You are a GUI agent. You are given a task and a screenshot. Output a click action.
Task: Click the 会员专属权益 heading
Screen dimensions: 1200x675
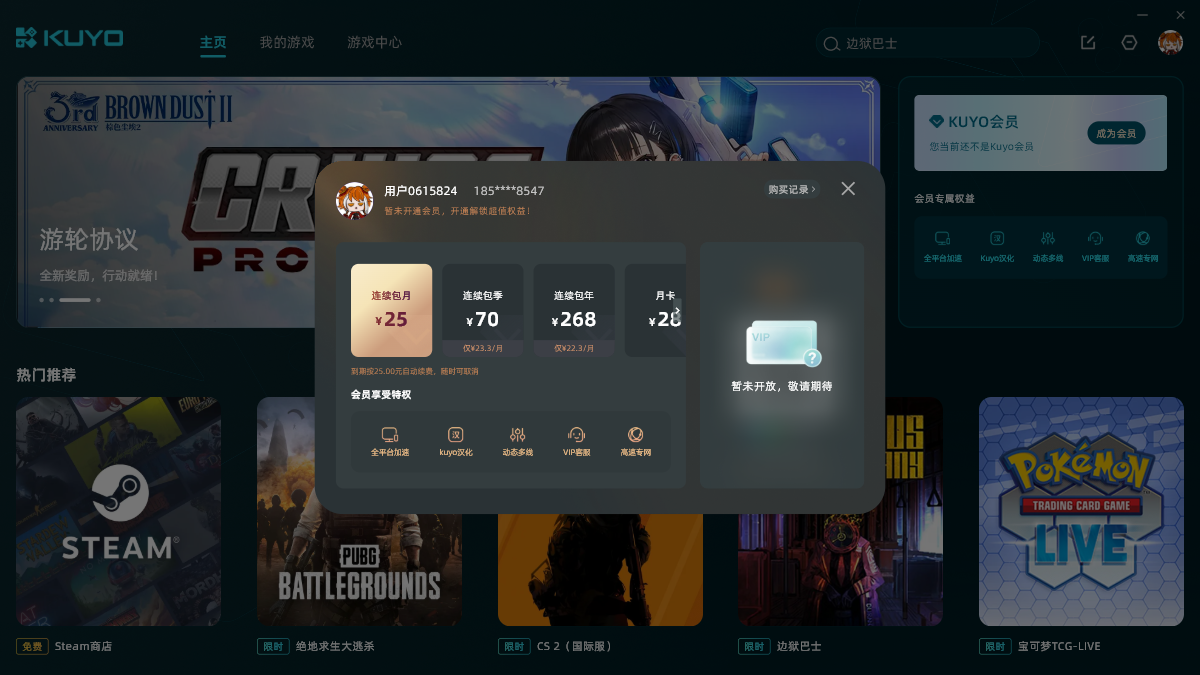(944, 199)
